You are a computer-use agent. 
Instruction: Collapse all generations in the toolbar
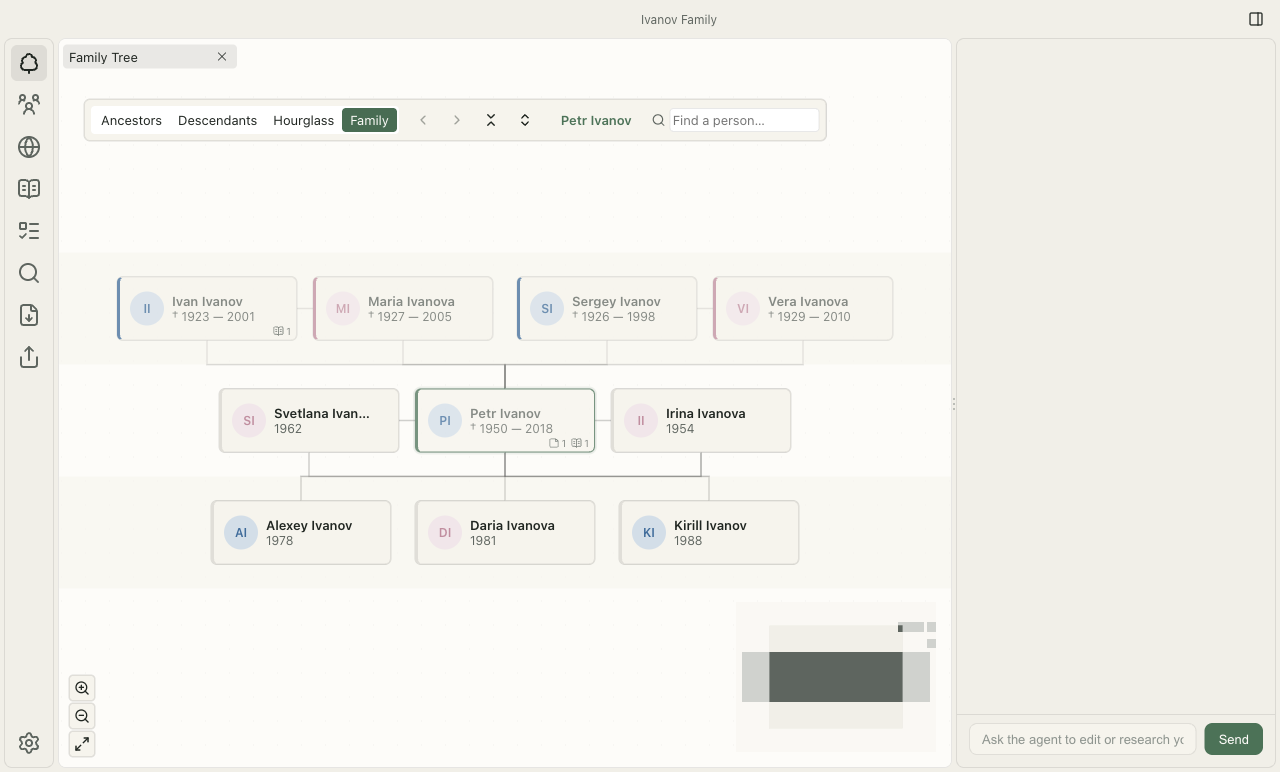click(491, 120)
